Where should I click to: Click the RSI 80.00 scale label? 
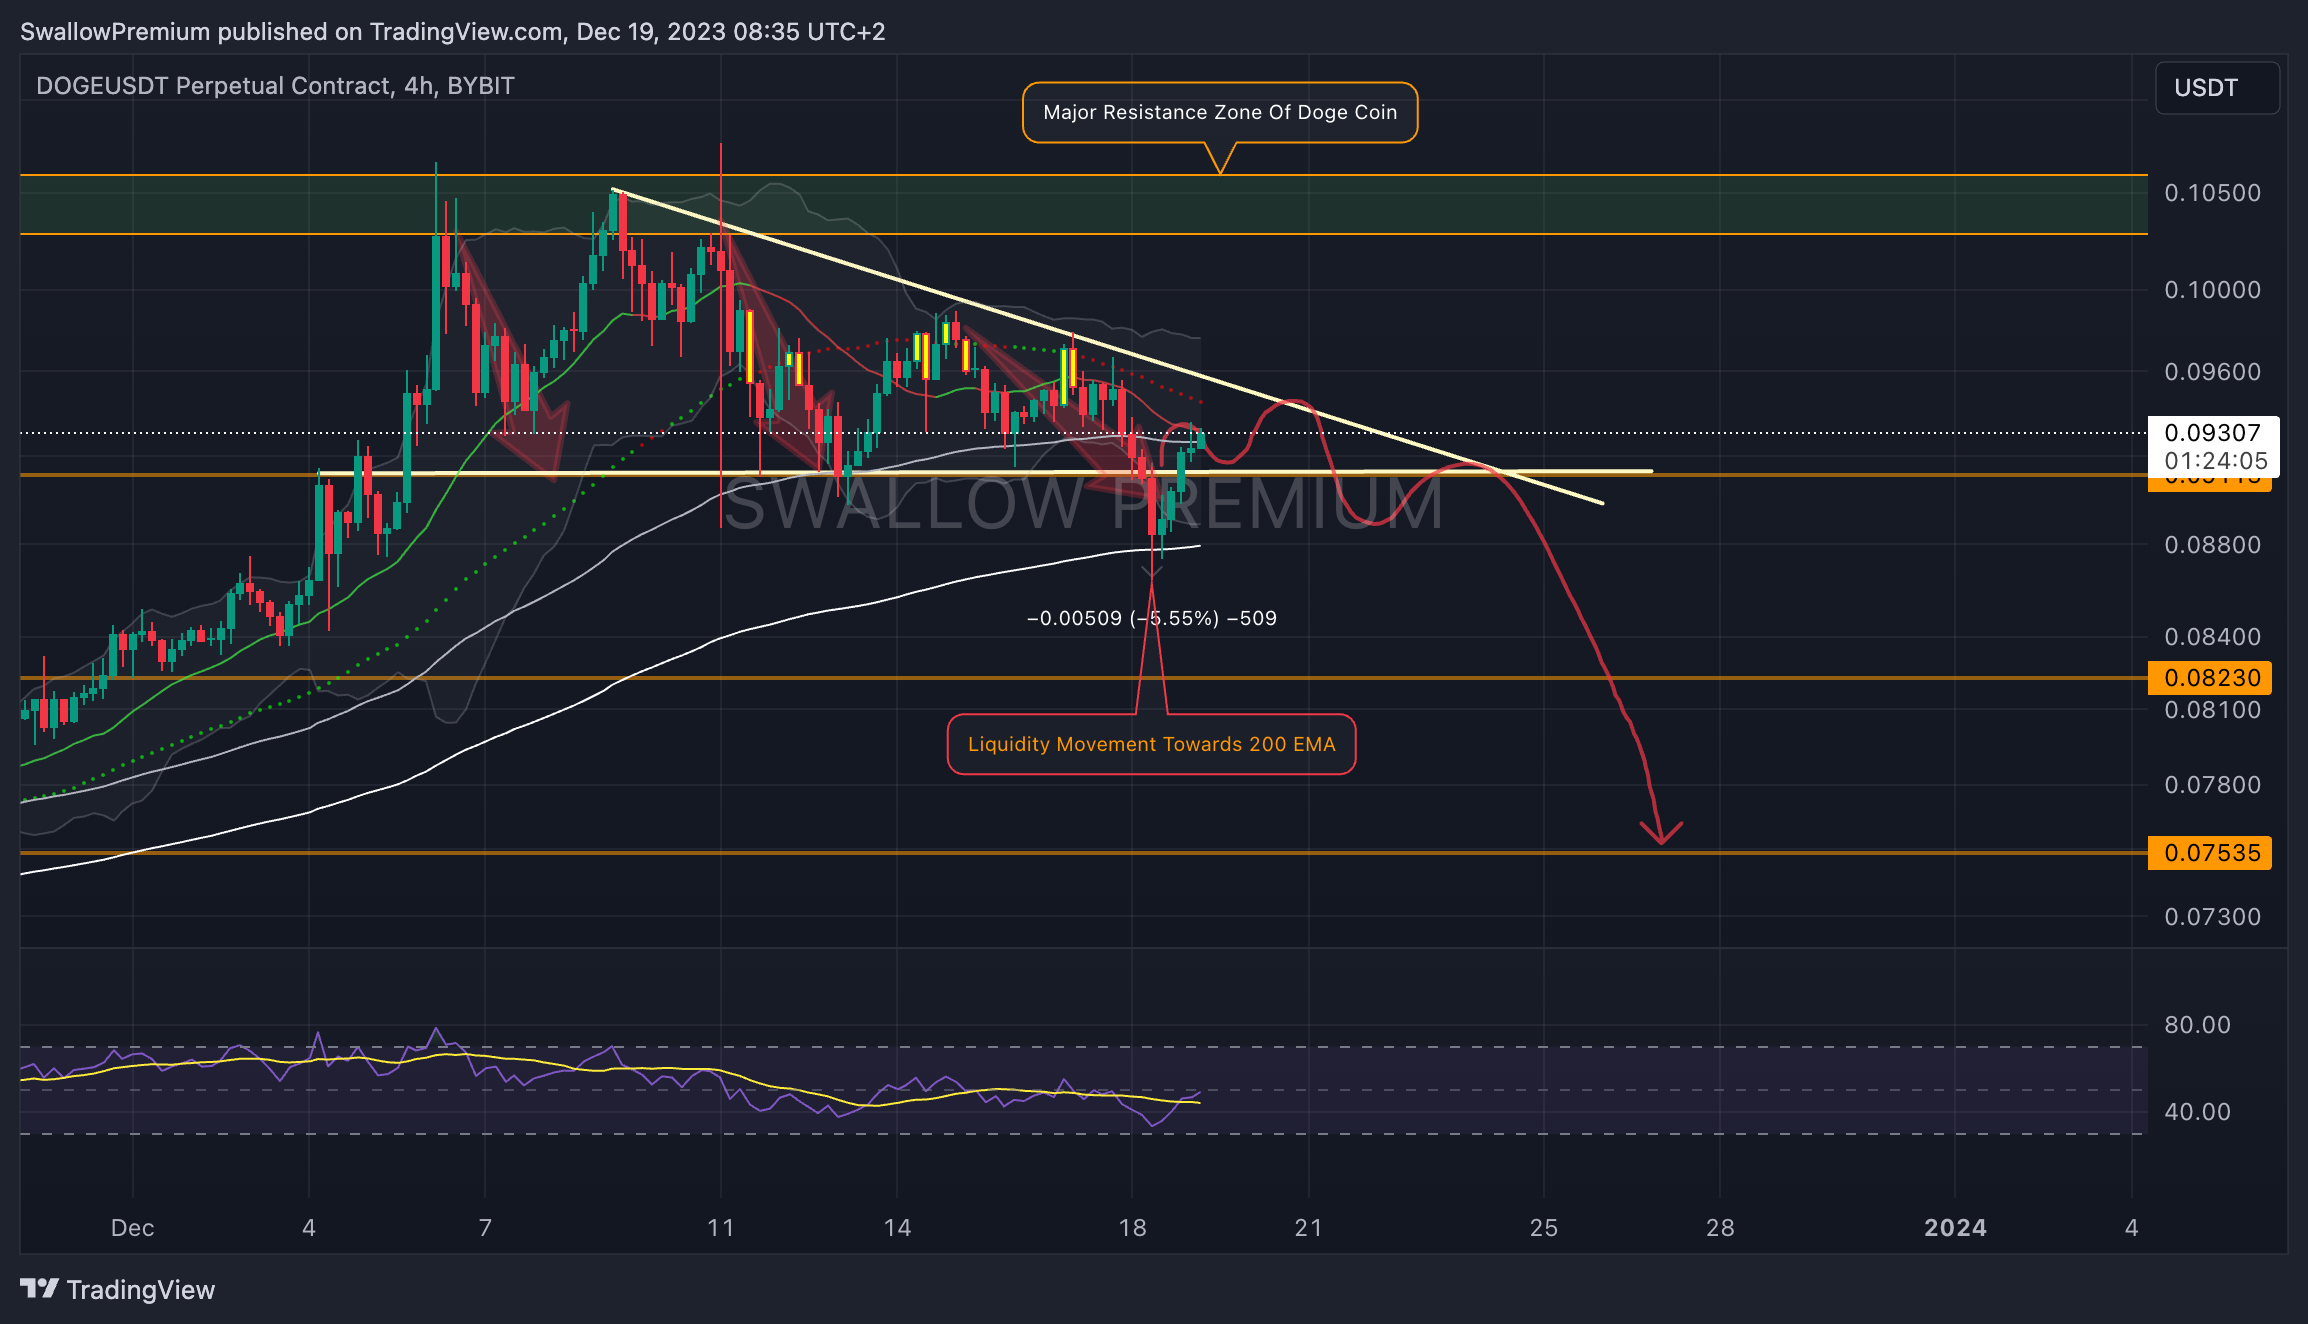2197,1025
